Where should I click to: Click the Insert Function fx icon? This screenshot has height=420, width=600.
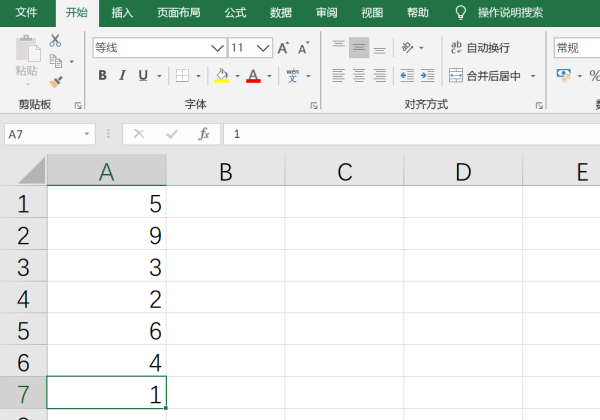(x=204, y=134)
